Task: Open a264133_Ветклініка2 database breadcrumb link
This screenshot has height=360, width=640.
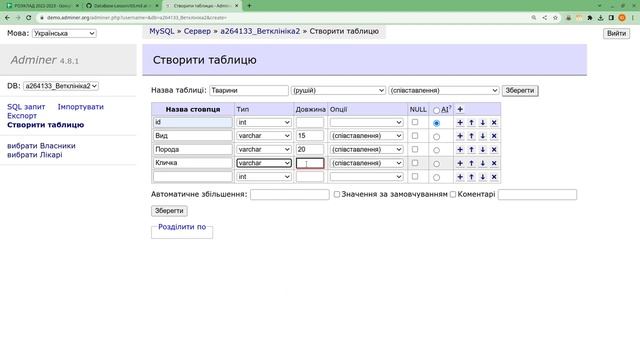Action: [x=260, y=31]
